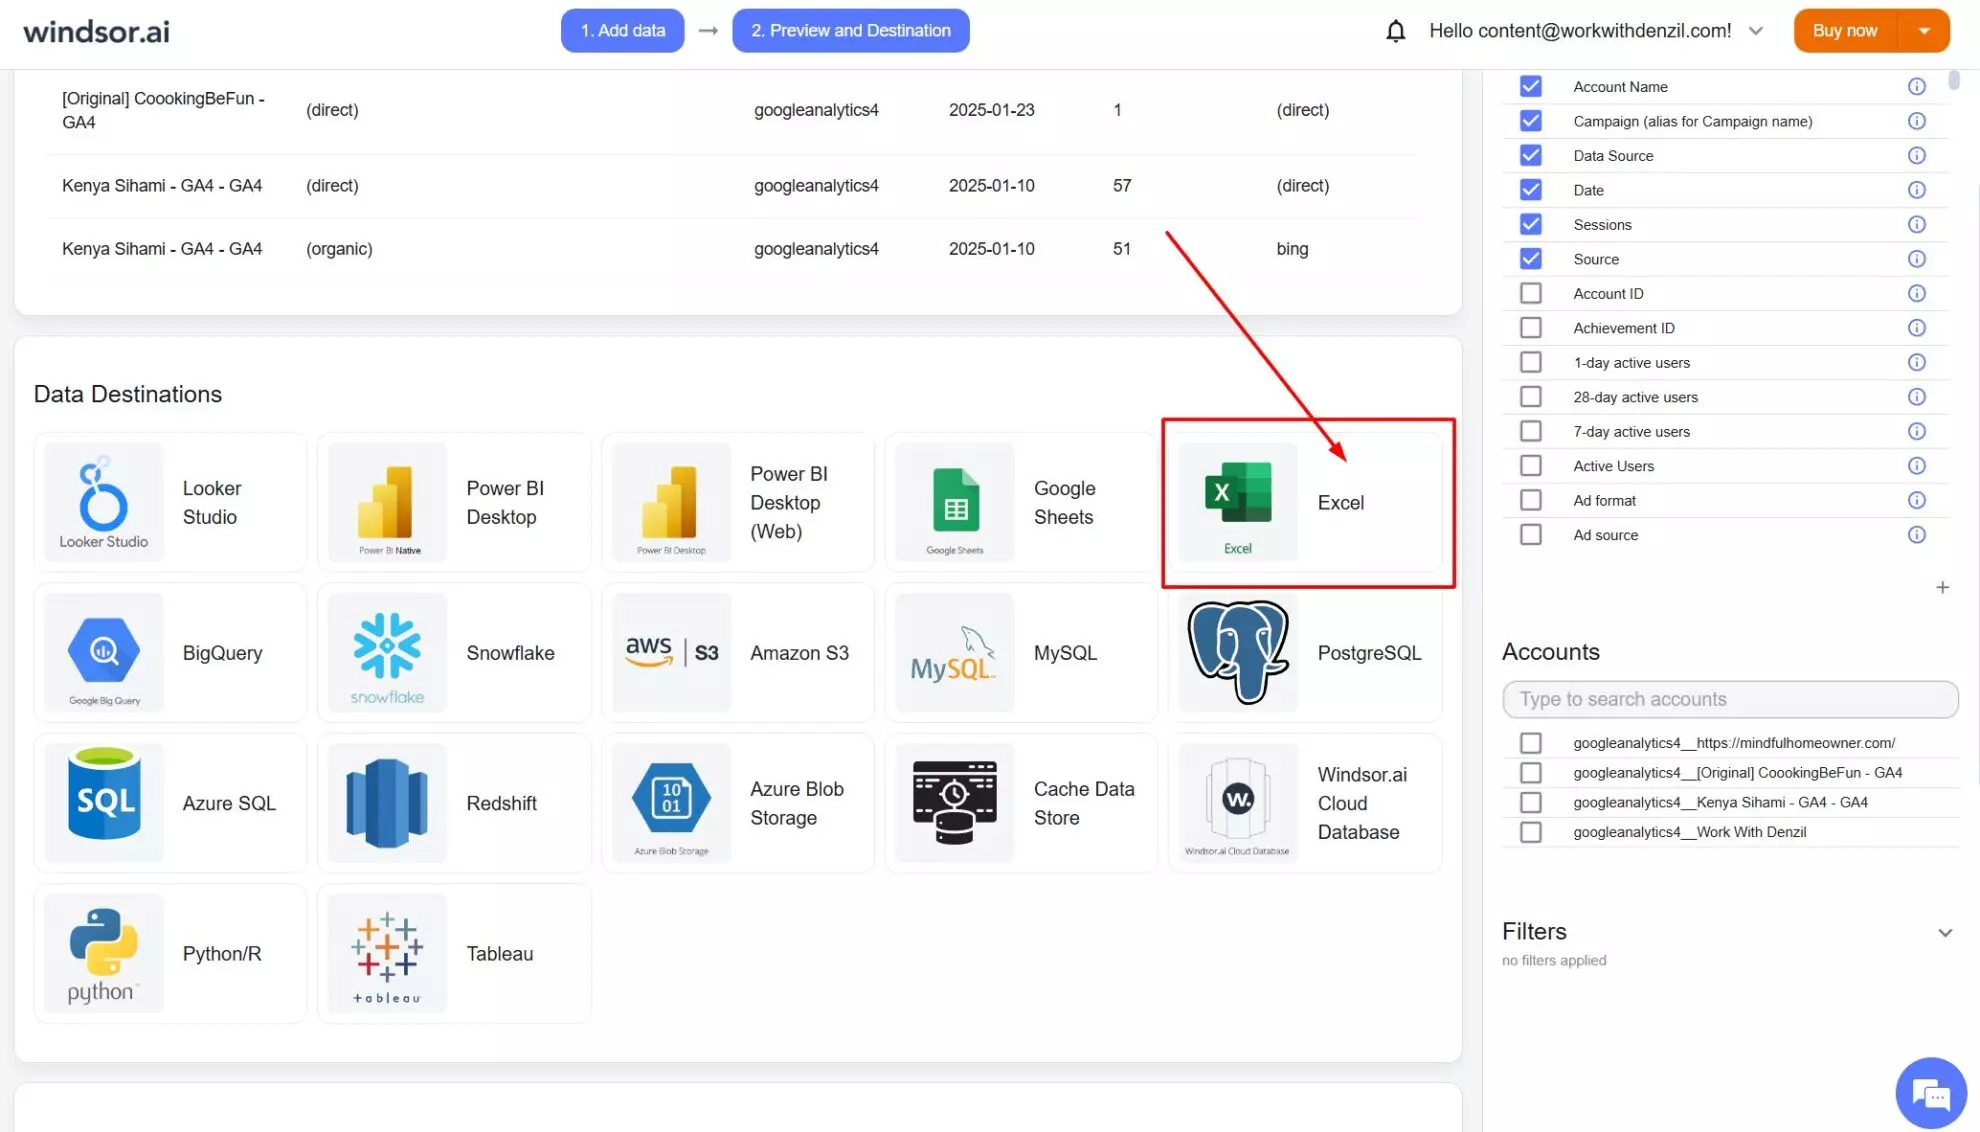1980x1132 pixels.
Task: Open the Amazon S3 destination icon
Action: [671, 652]
